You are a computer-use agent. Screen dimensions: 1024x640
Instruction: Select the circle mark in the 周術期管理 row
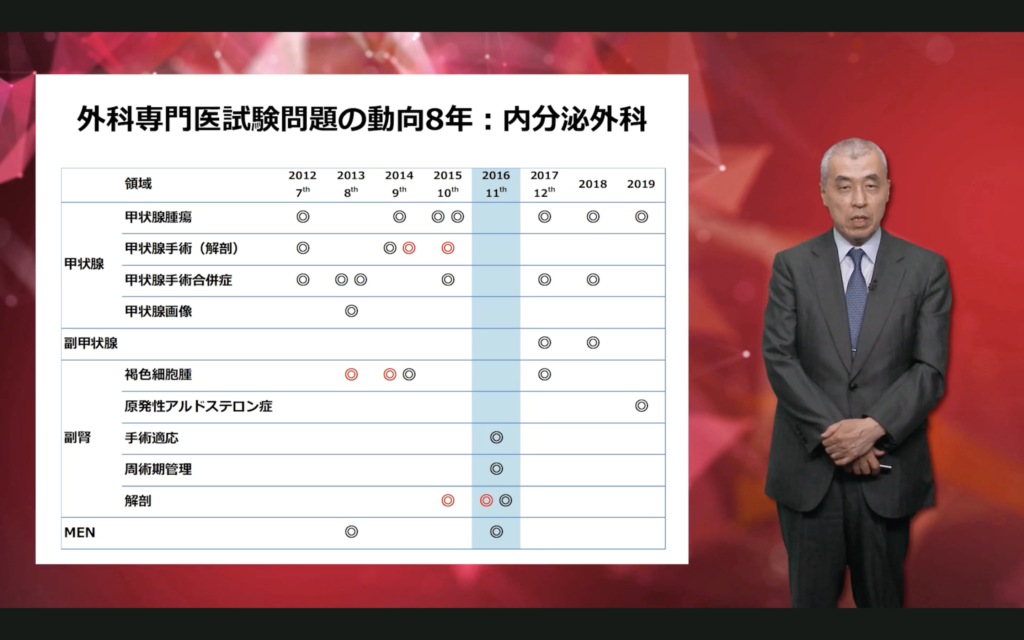pos(496,468)
